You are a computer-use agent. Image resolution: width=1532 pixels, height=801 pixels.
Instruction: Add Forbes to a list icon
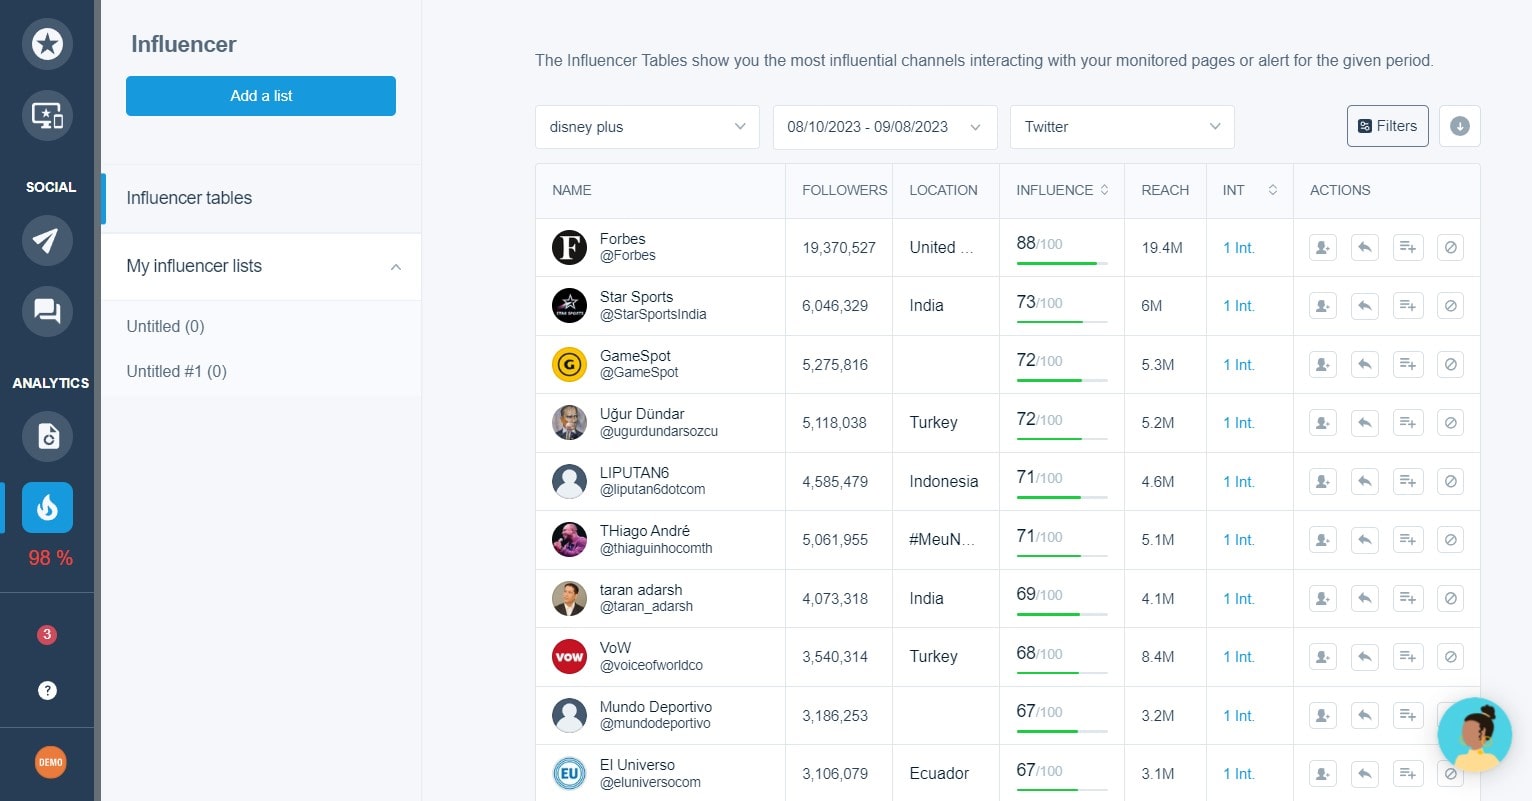point(1407,247)
